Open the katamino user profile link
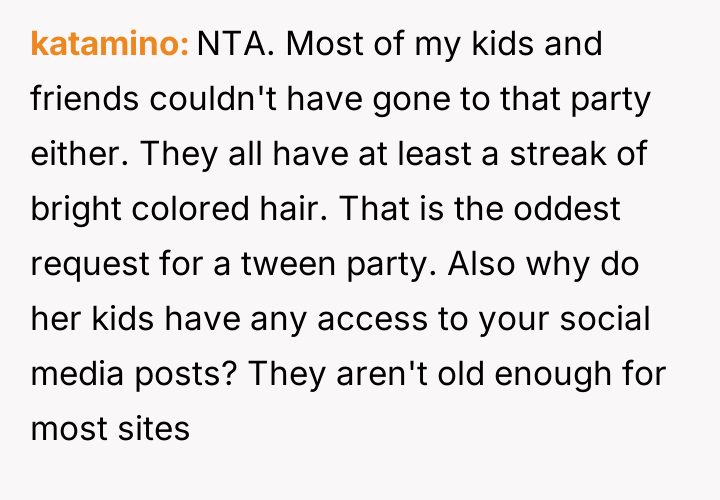The image size is (720, 500). point(110,45)
